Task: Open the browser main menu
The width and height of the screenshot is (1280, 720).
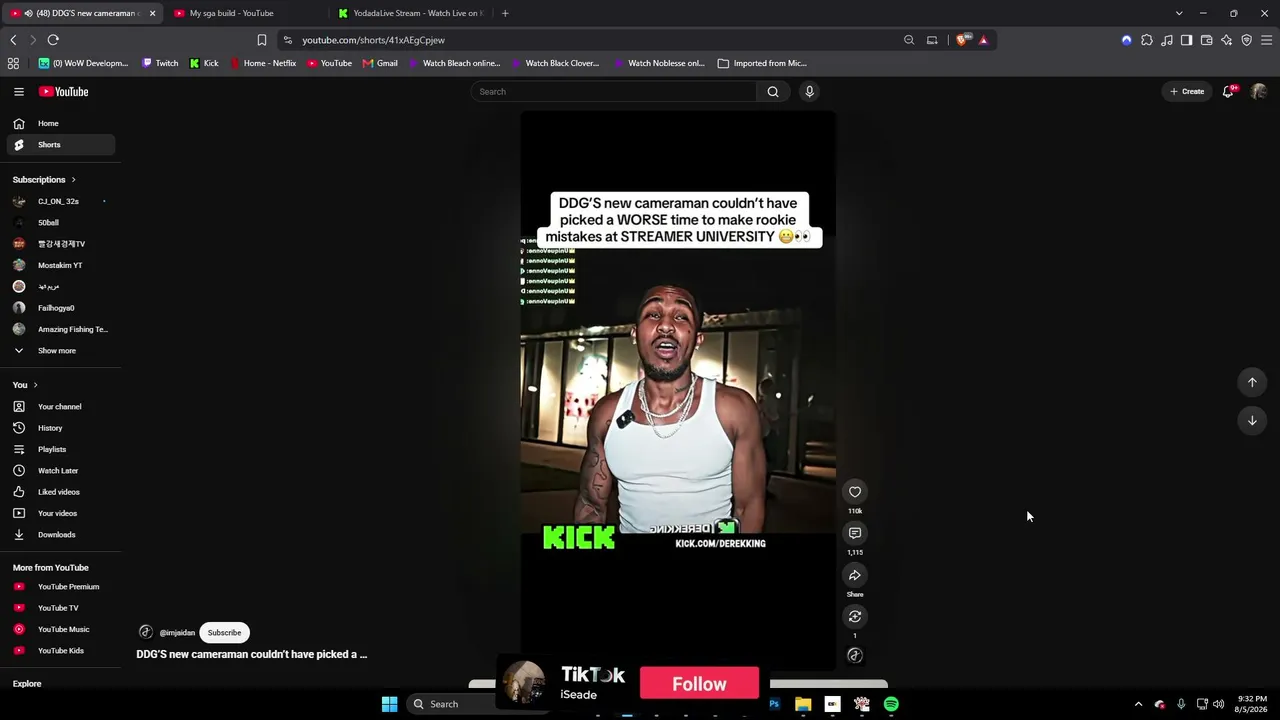Action: tap(1267, 40)
